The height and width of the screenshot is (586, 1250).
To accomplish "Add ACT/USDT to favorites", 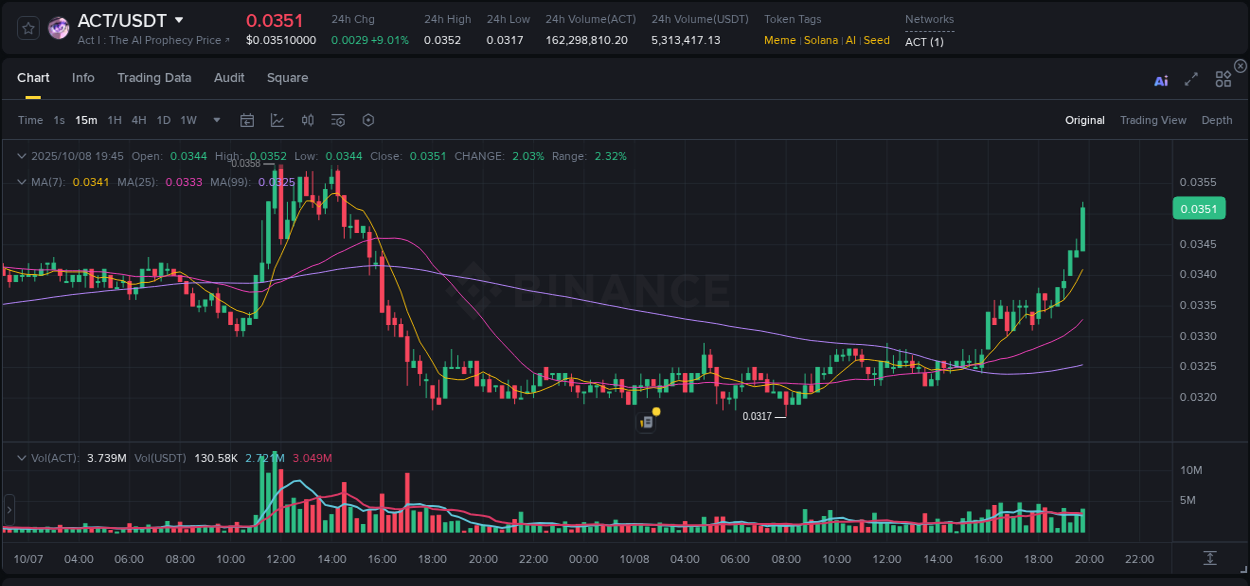I will pos(27,27).
